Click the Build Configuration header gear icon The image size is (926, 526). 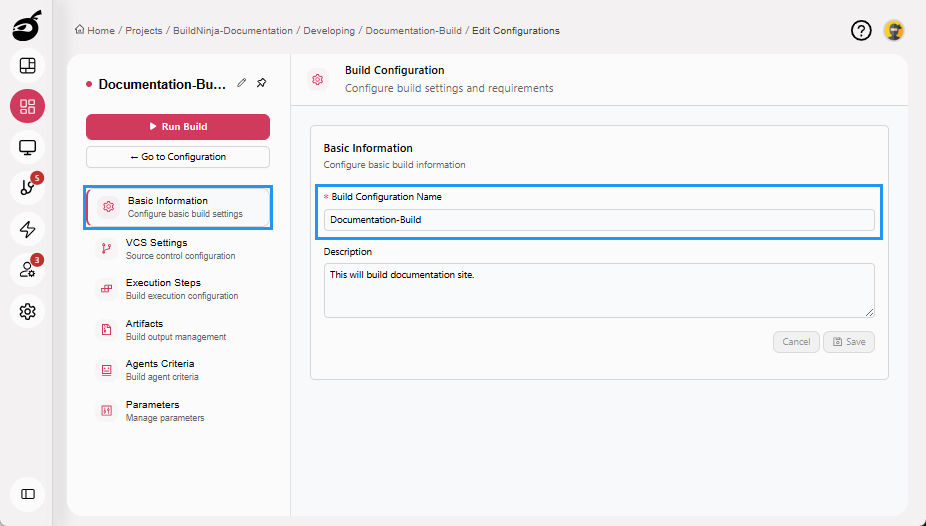pyautogui.click(x=318, y=79)
